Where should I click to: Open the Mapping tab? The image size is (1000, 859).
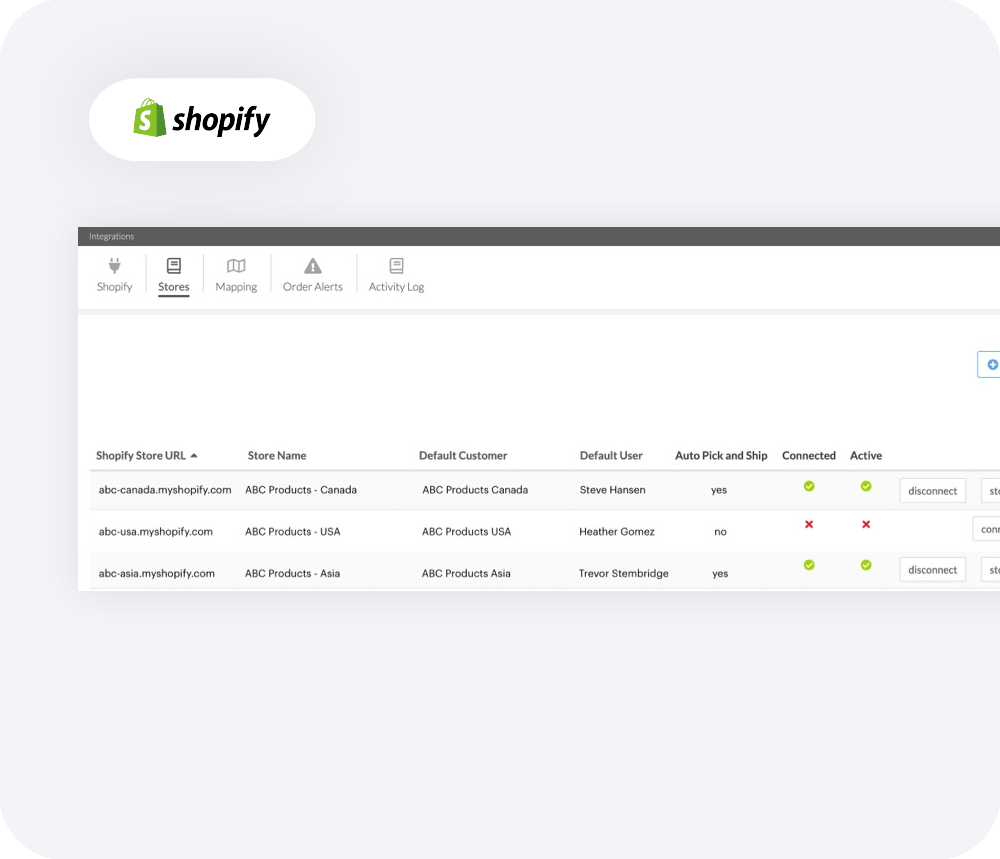tap(236, 275)
